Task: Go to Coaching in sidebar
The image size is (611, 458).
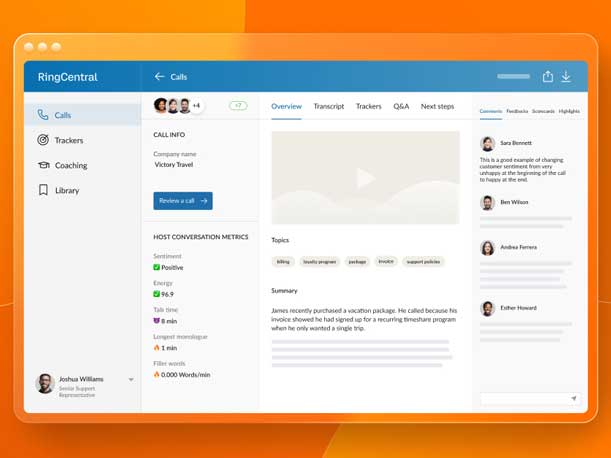Action: (70, 165)
